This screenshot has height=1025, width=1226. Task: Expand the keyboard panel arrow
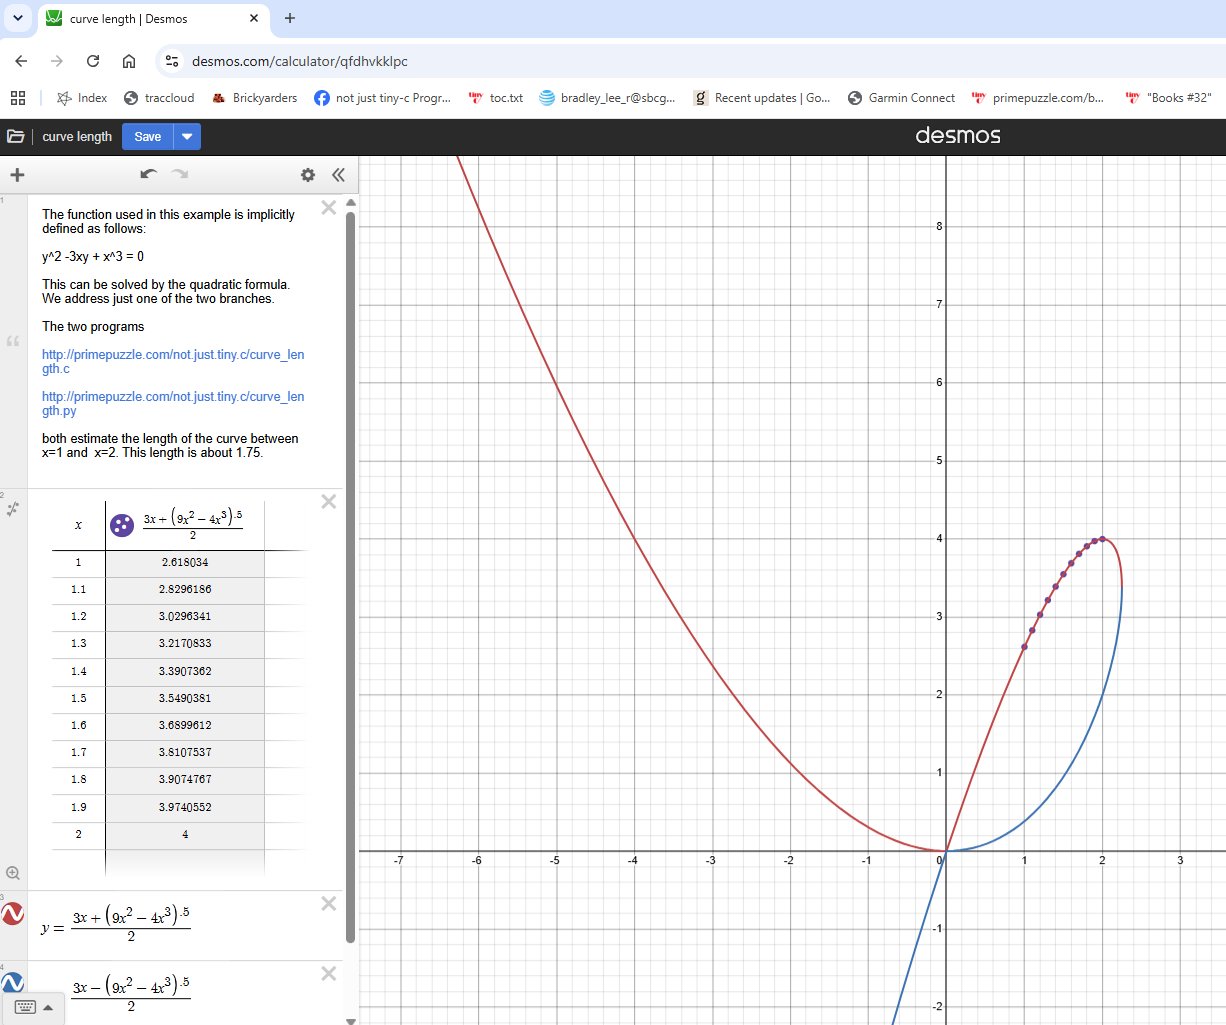coord(48,1008)
